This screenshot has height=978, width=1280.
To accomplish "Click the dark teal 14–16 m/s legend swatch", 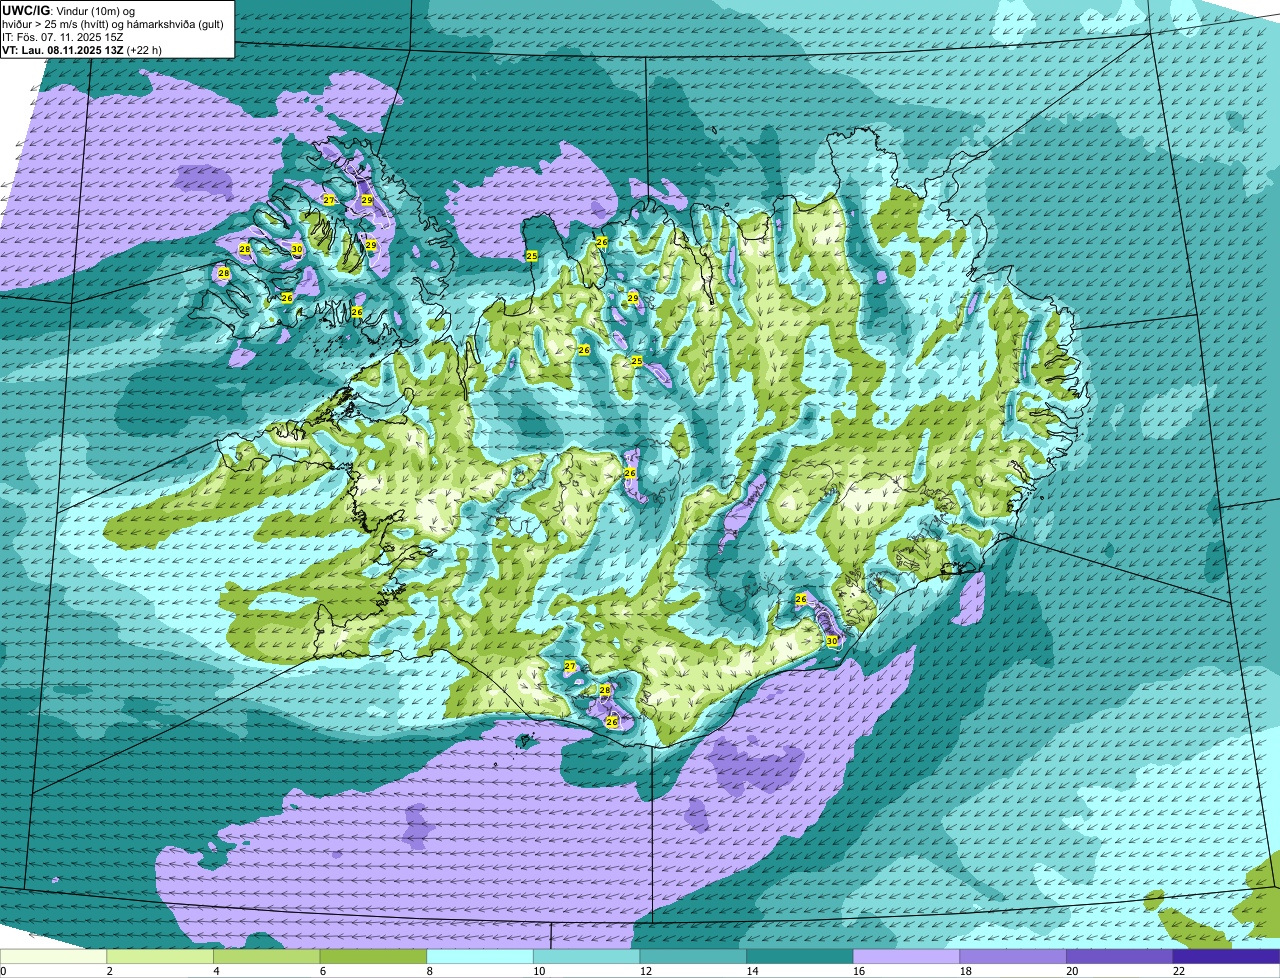I will point(800,956).
